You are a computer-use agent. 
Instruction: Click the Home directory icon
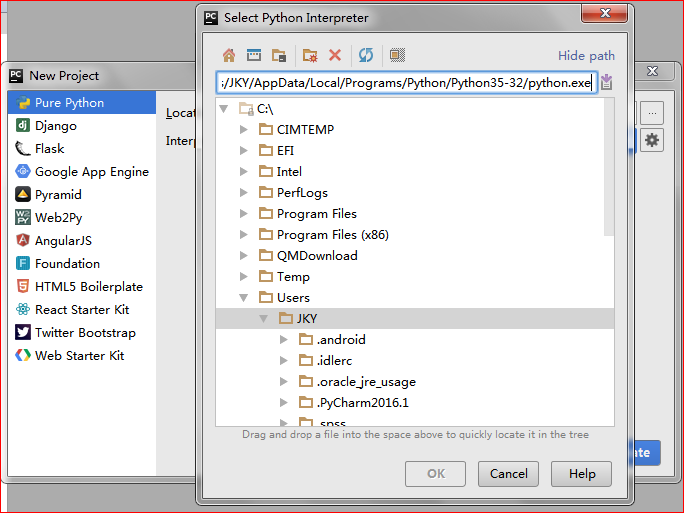pos(229,55)
